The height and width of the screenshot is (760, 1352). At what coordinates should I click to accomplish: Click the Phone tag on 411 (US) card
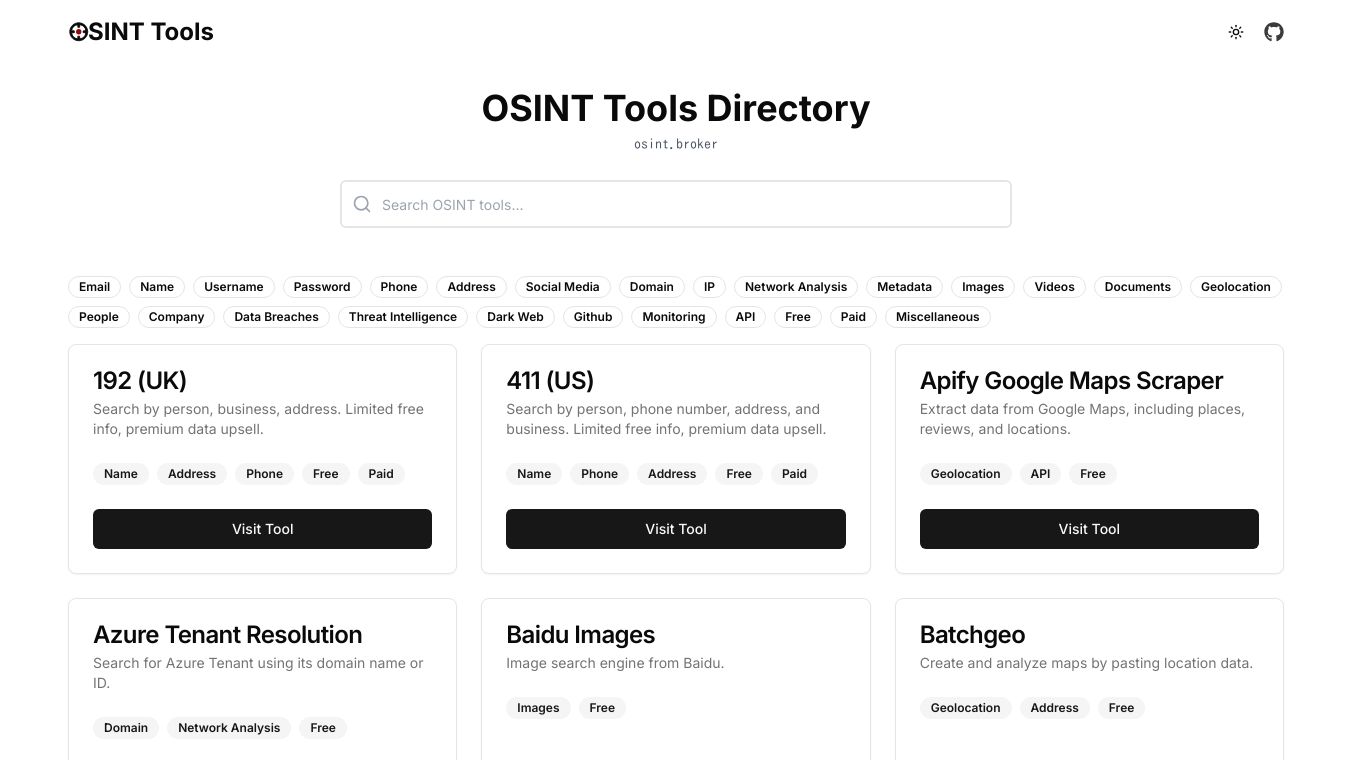[x=600, y=474]
